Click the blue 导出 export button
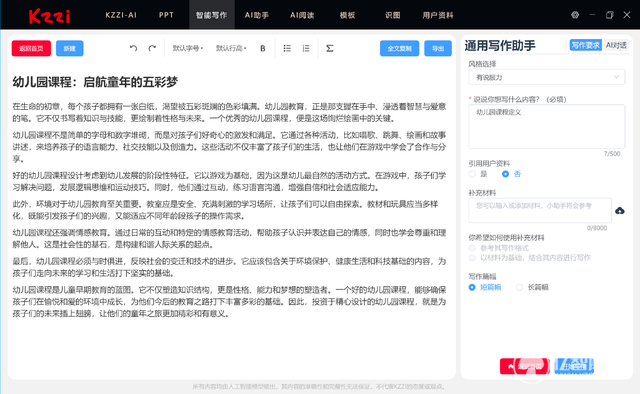Image resolution: width=640 pixels, height=394 pixels. point(438,48)
